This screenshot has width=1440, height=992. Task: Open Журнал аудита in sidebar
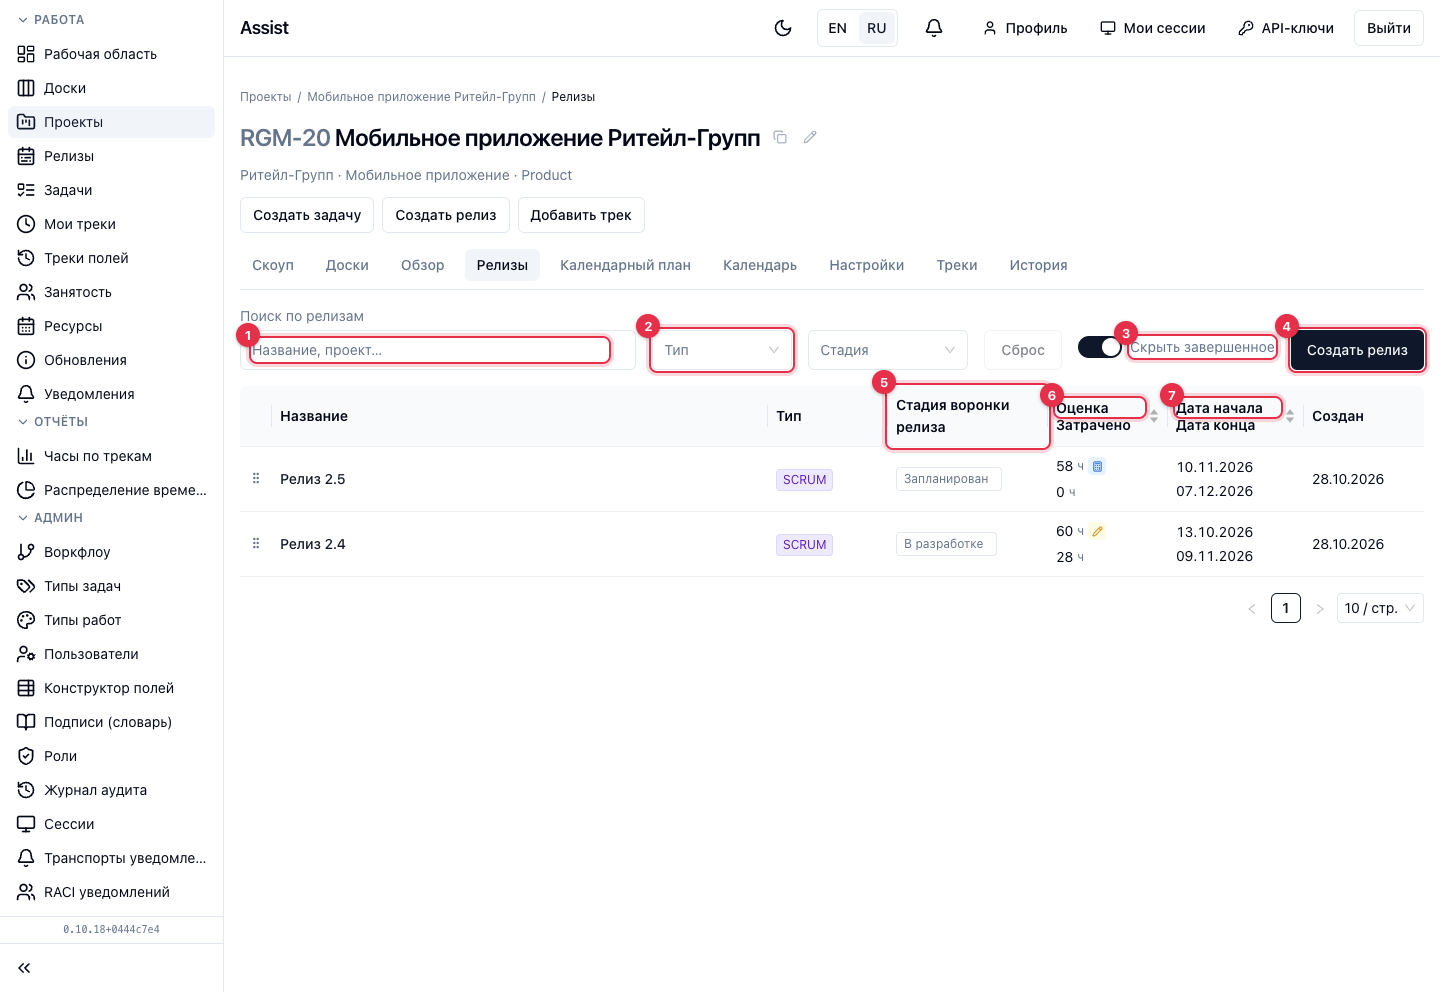coord(111,790)
